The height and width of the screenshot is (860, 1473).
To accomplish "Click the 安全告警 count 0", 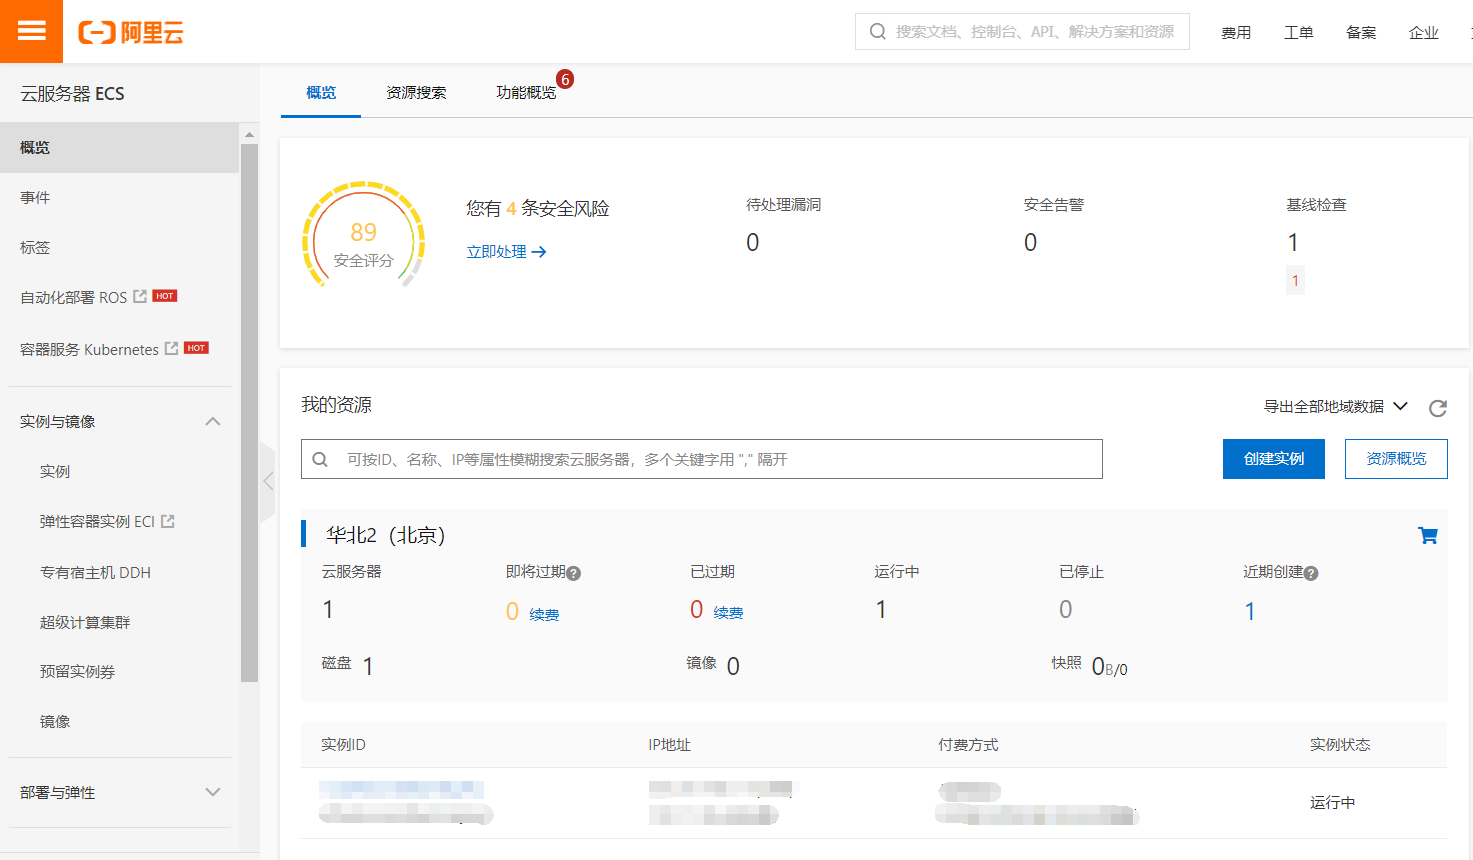I will pyautogui.click(x=1030, y=242).
